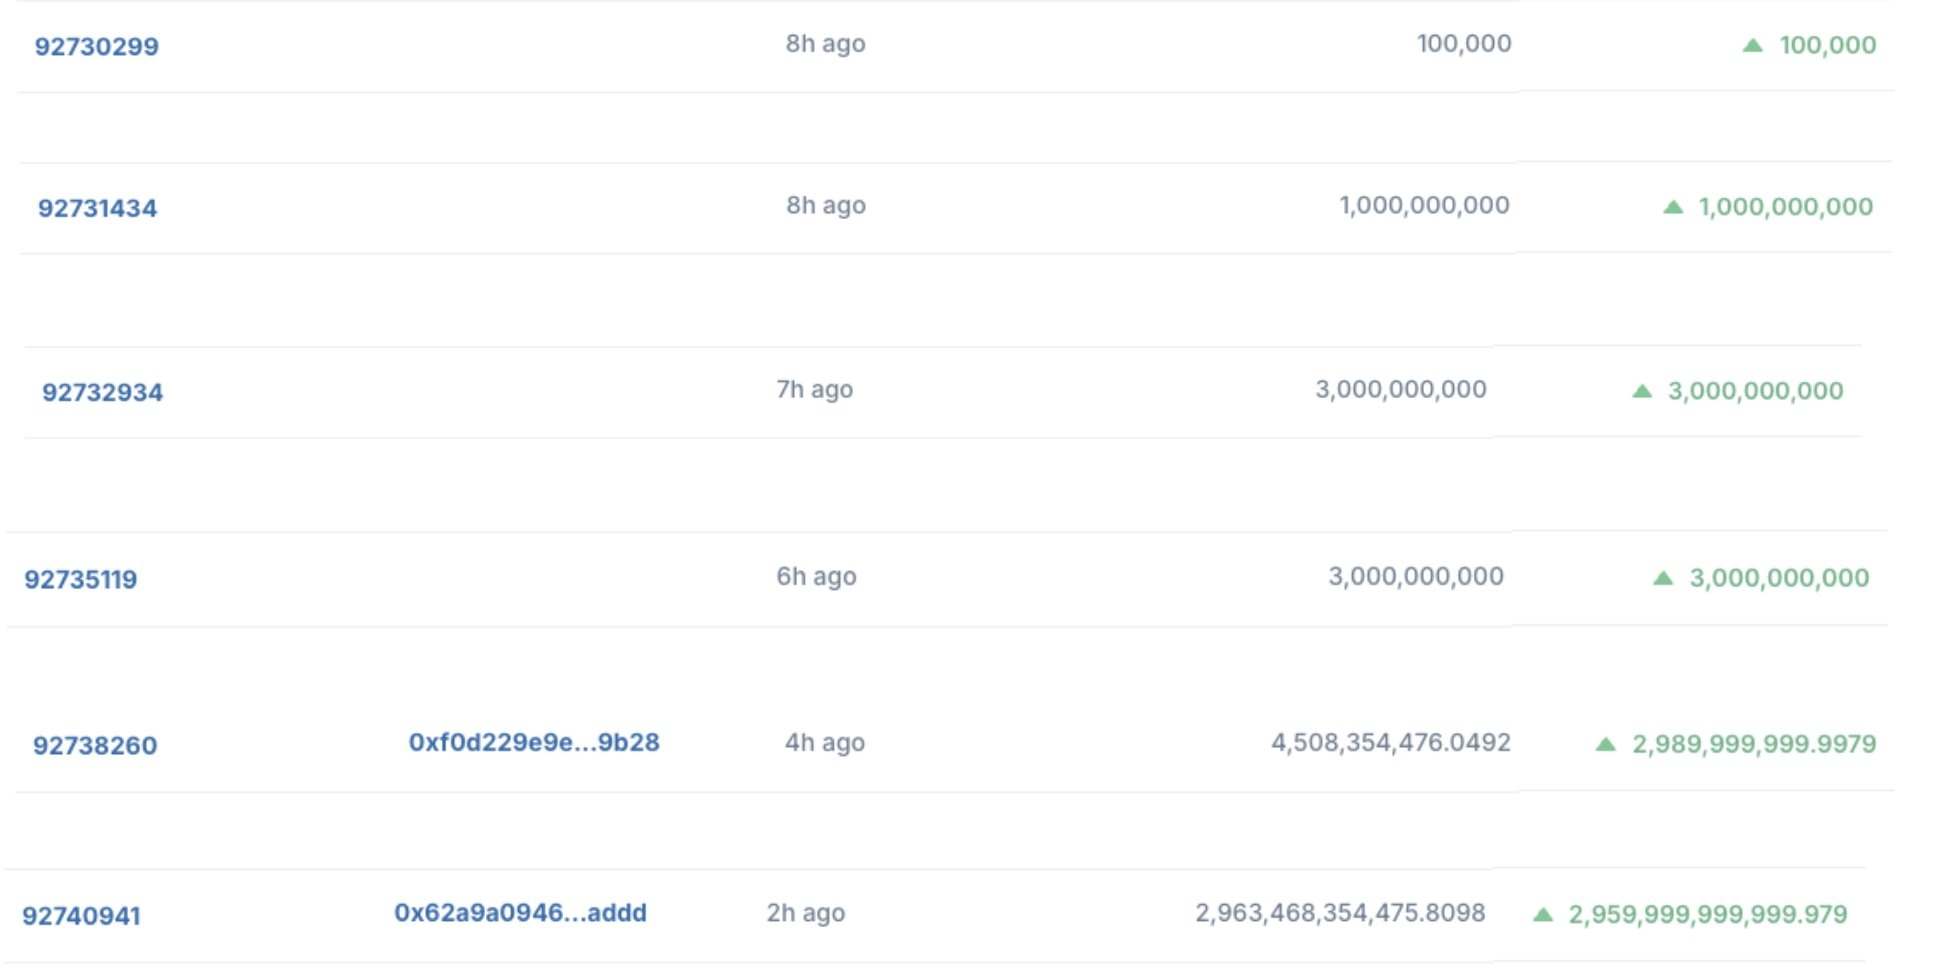
Task: Select the balance value 4,508,354,476.0492
Action: pyautogui.click(x=1391, y=742)
